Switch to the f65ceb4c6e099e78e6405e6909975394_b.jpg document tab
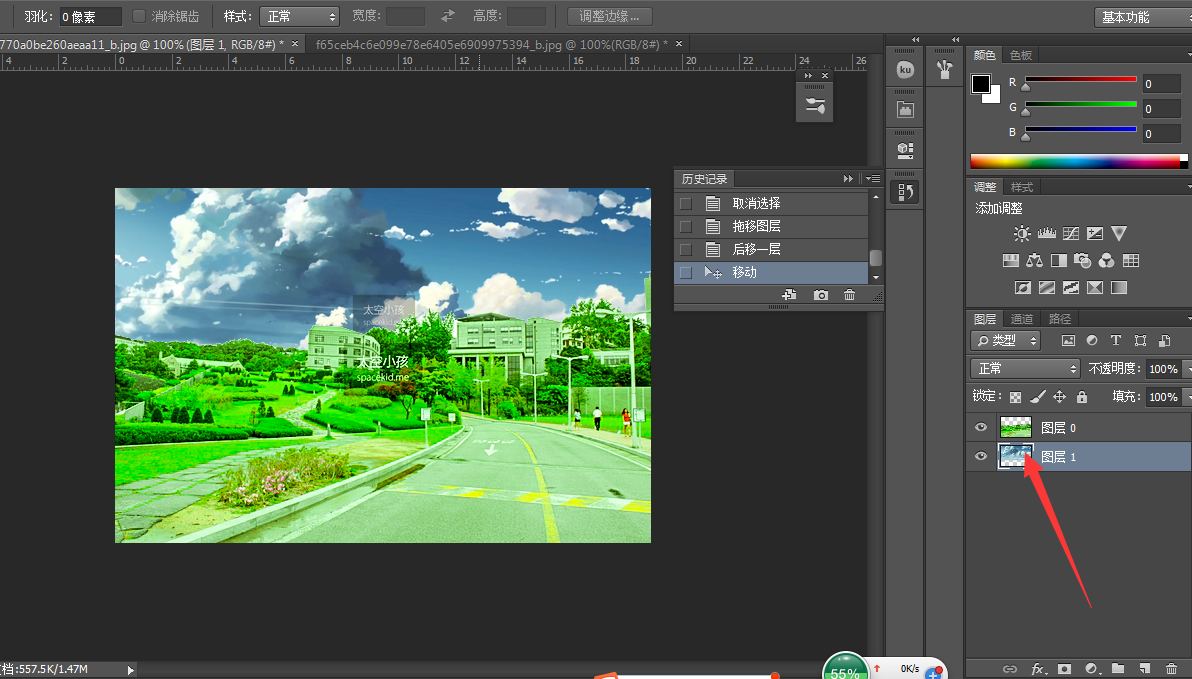This screenshot has height=679, width=1192. (x=491, y=44)
